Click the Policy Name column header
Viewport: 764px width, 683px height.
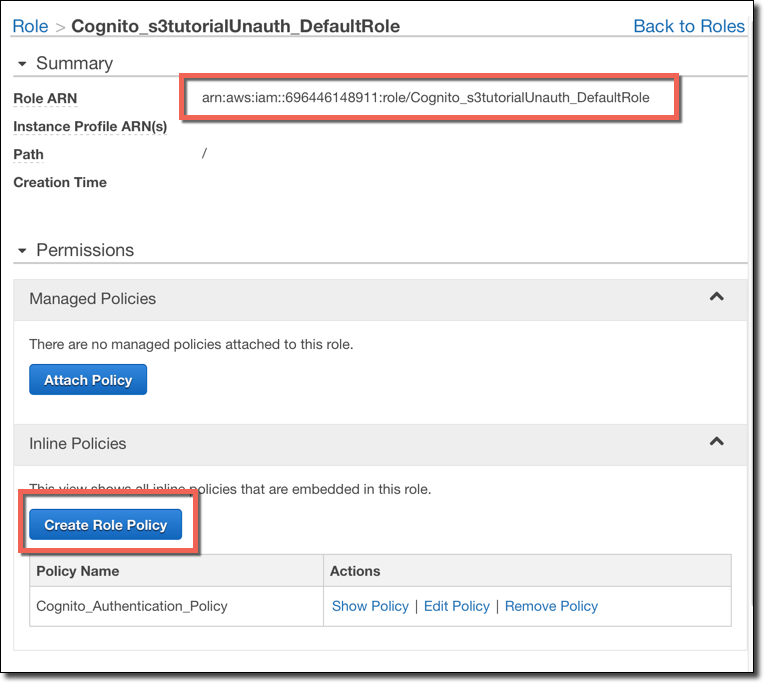176,570
